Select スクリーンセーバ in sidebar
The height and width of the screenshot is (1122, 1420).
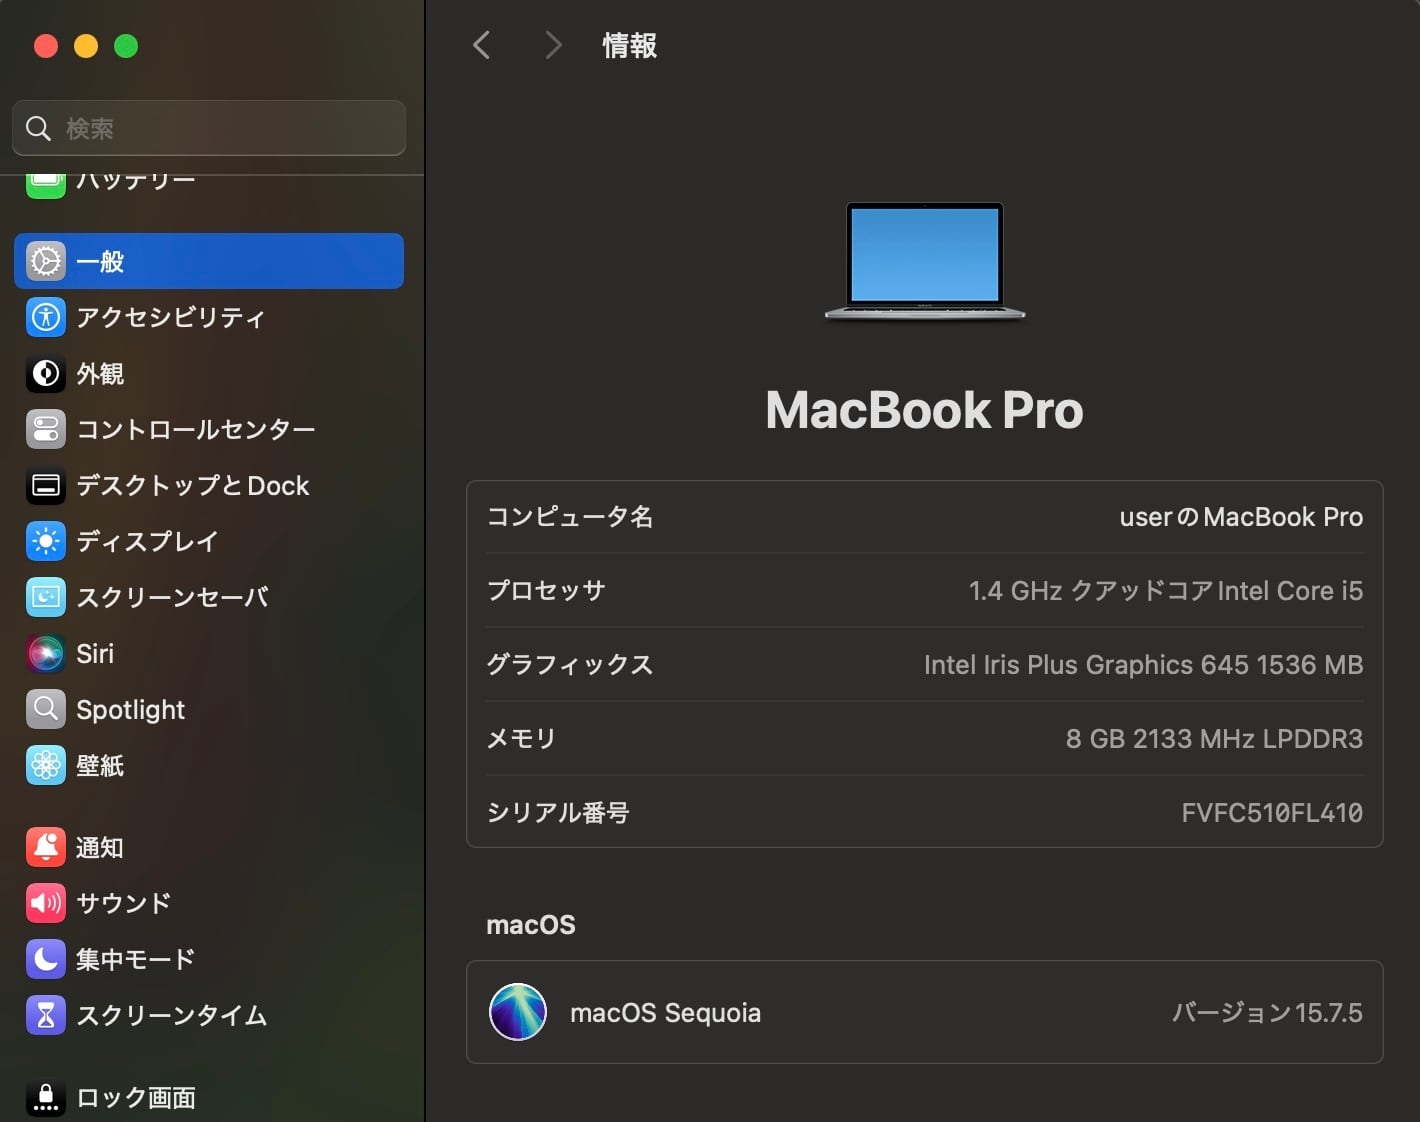click(209, 597)
